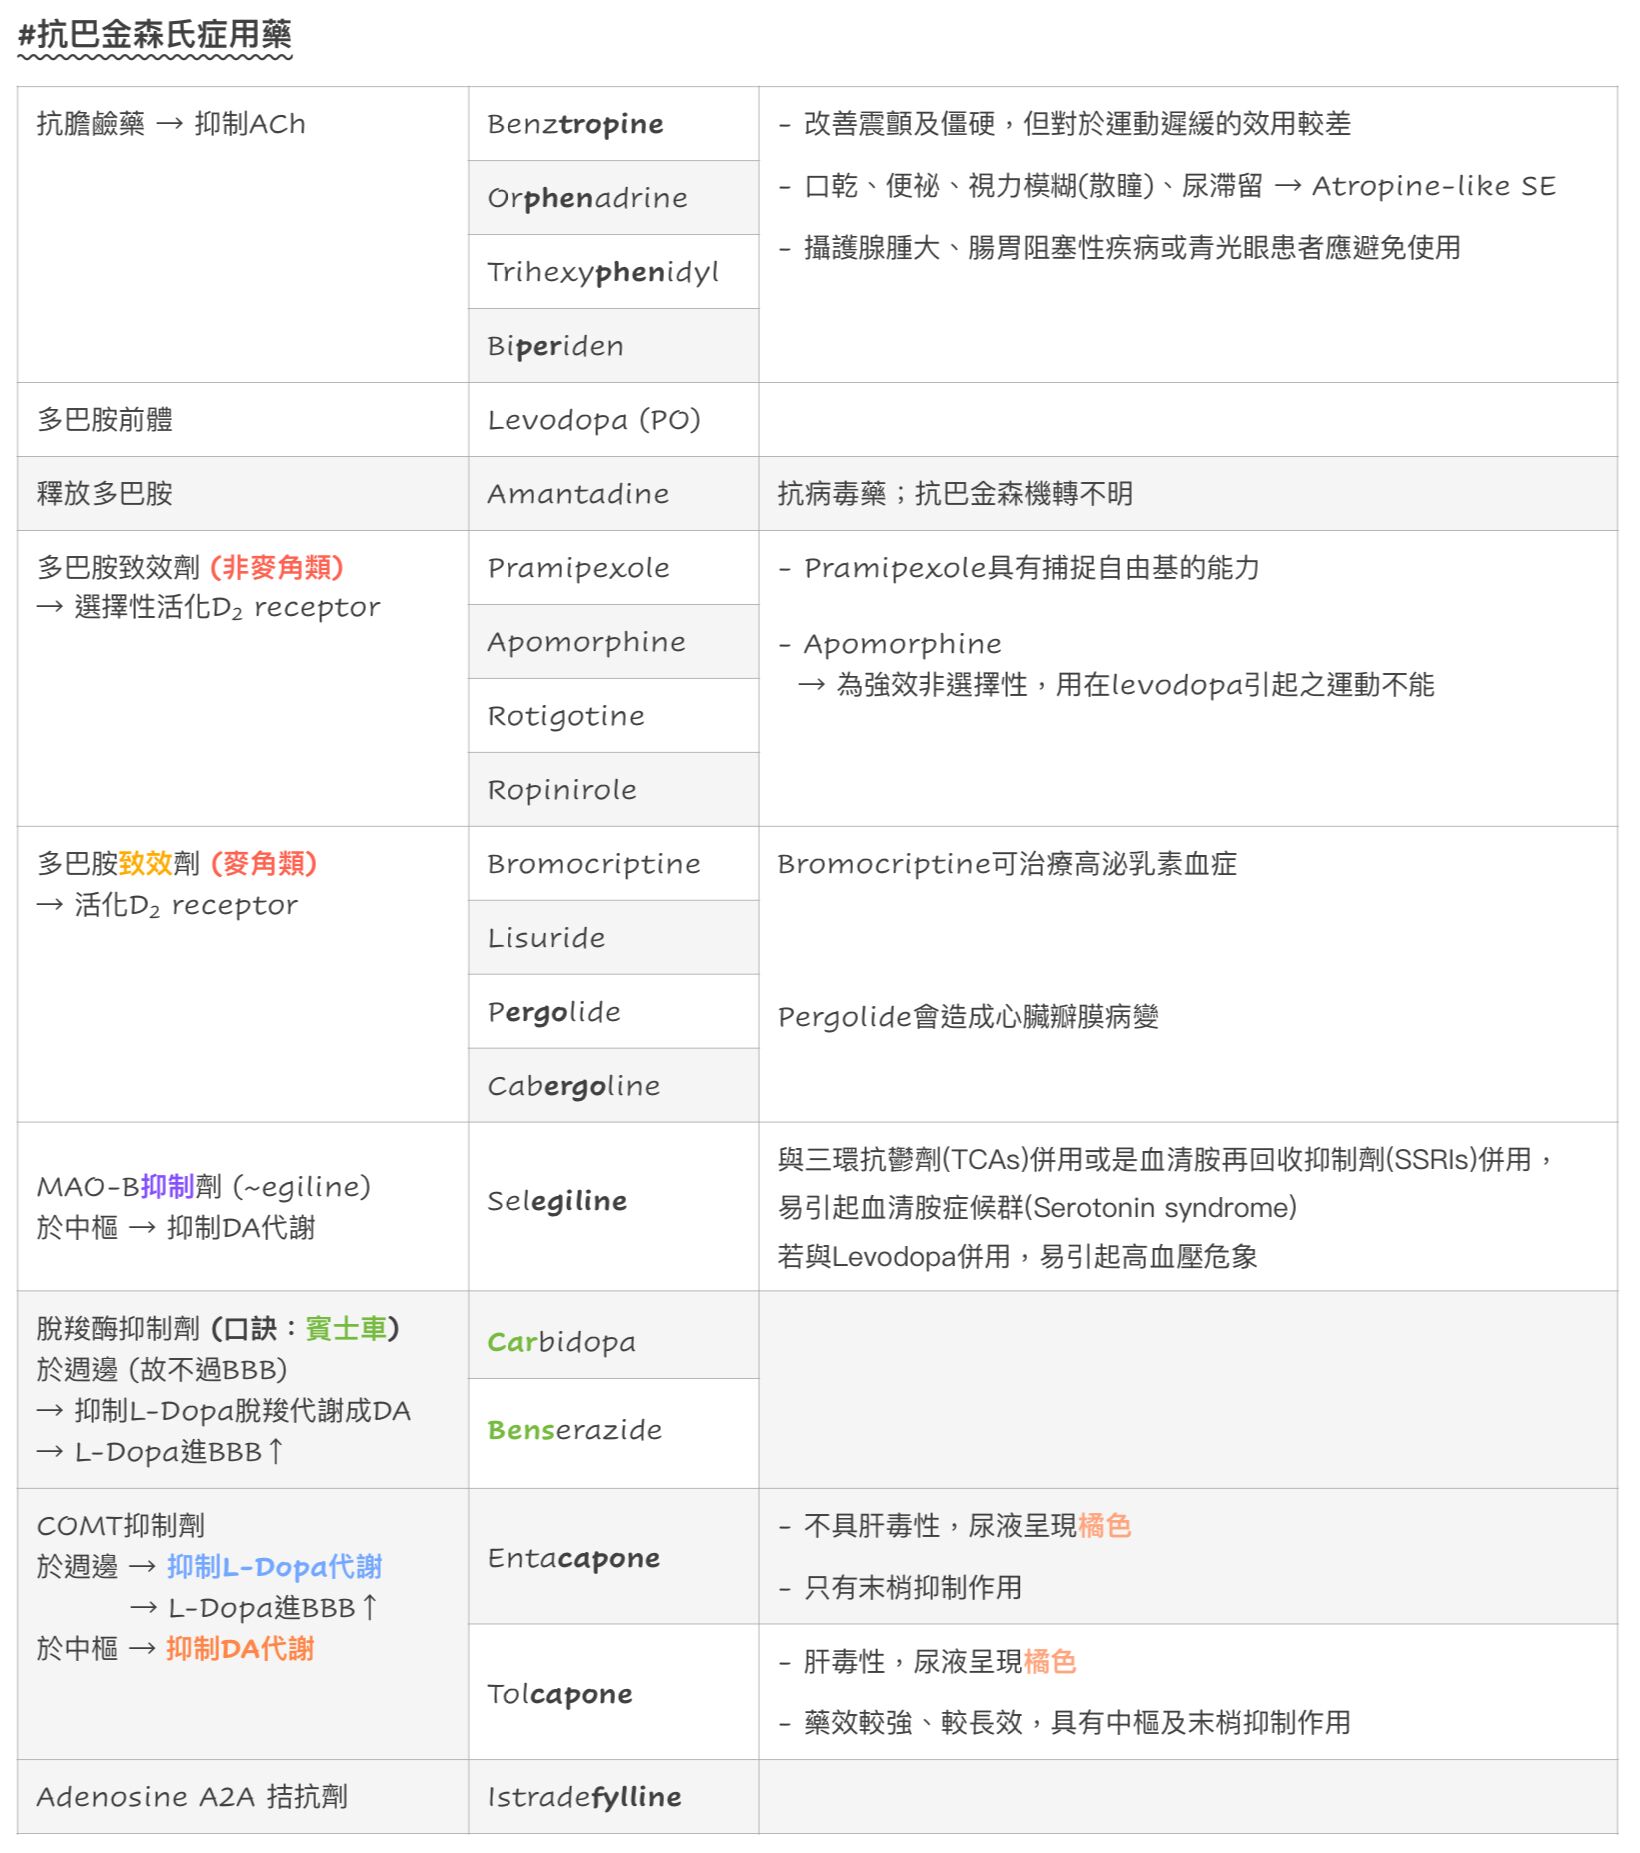Select the Cabergoline drug cell
This screenshot has width=1640, height=1853.
573,1086
